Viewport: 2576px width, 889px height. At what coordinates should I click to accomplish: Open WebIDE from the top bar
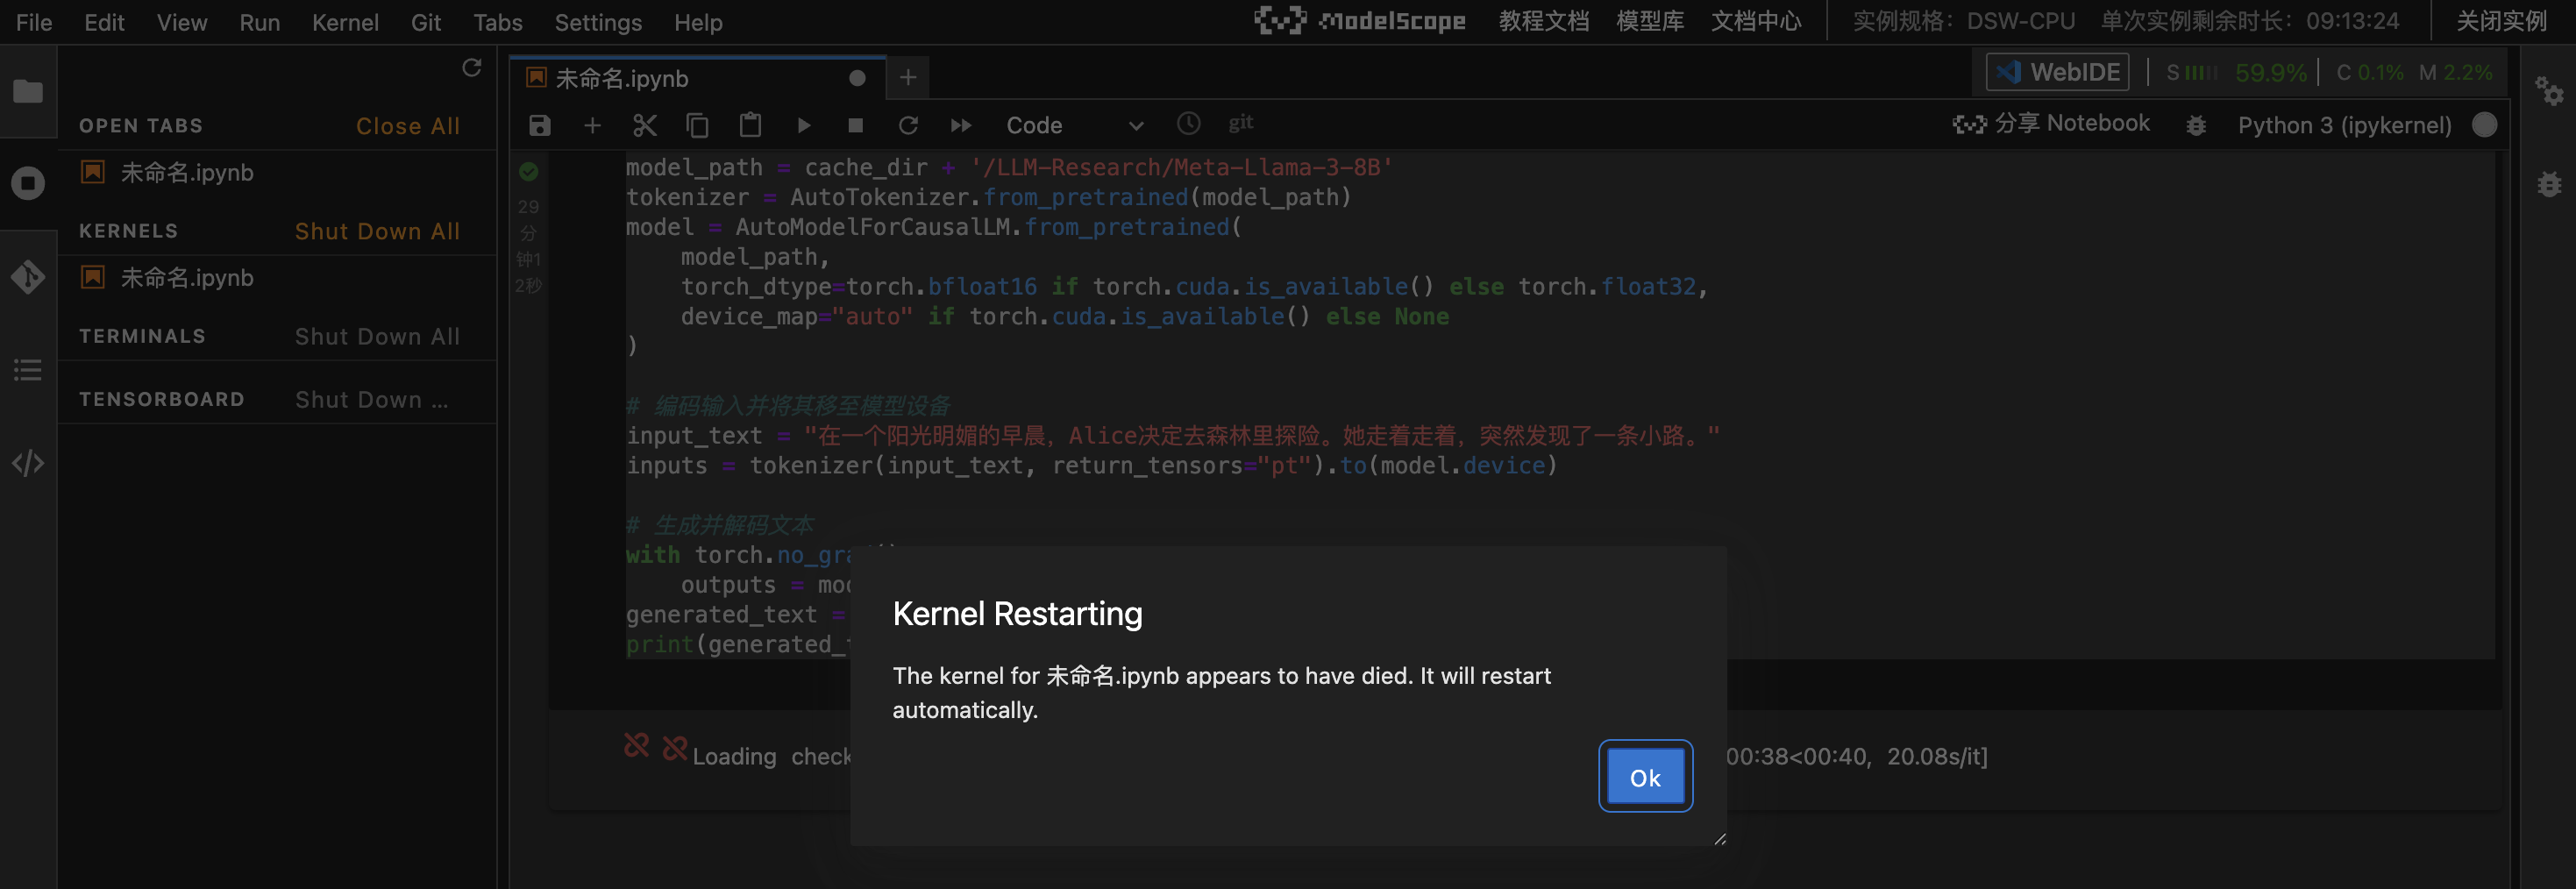click(x=2057, y=72)
